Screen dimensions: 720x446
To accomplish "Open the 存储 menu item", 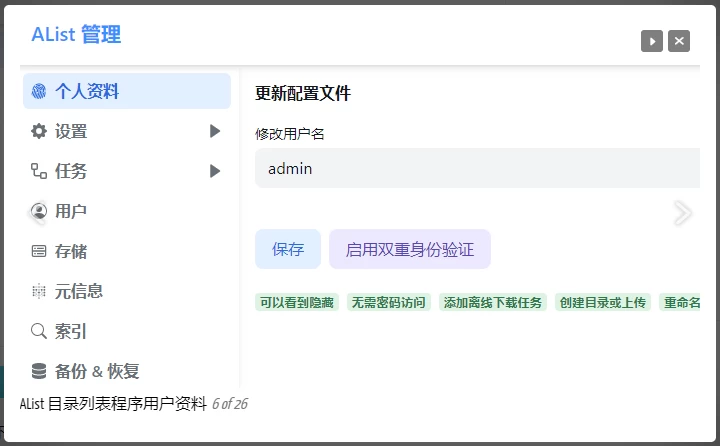I will [71, 251].
